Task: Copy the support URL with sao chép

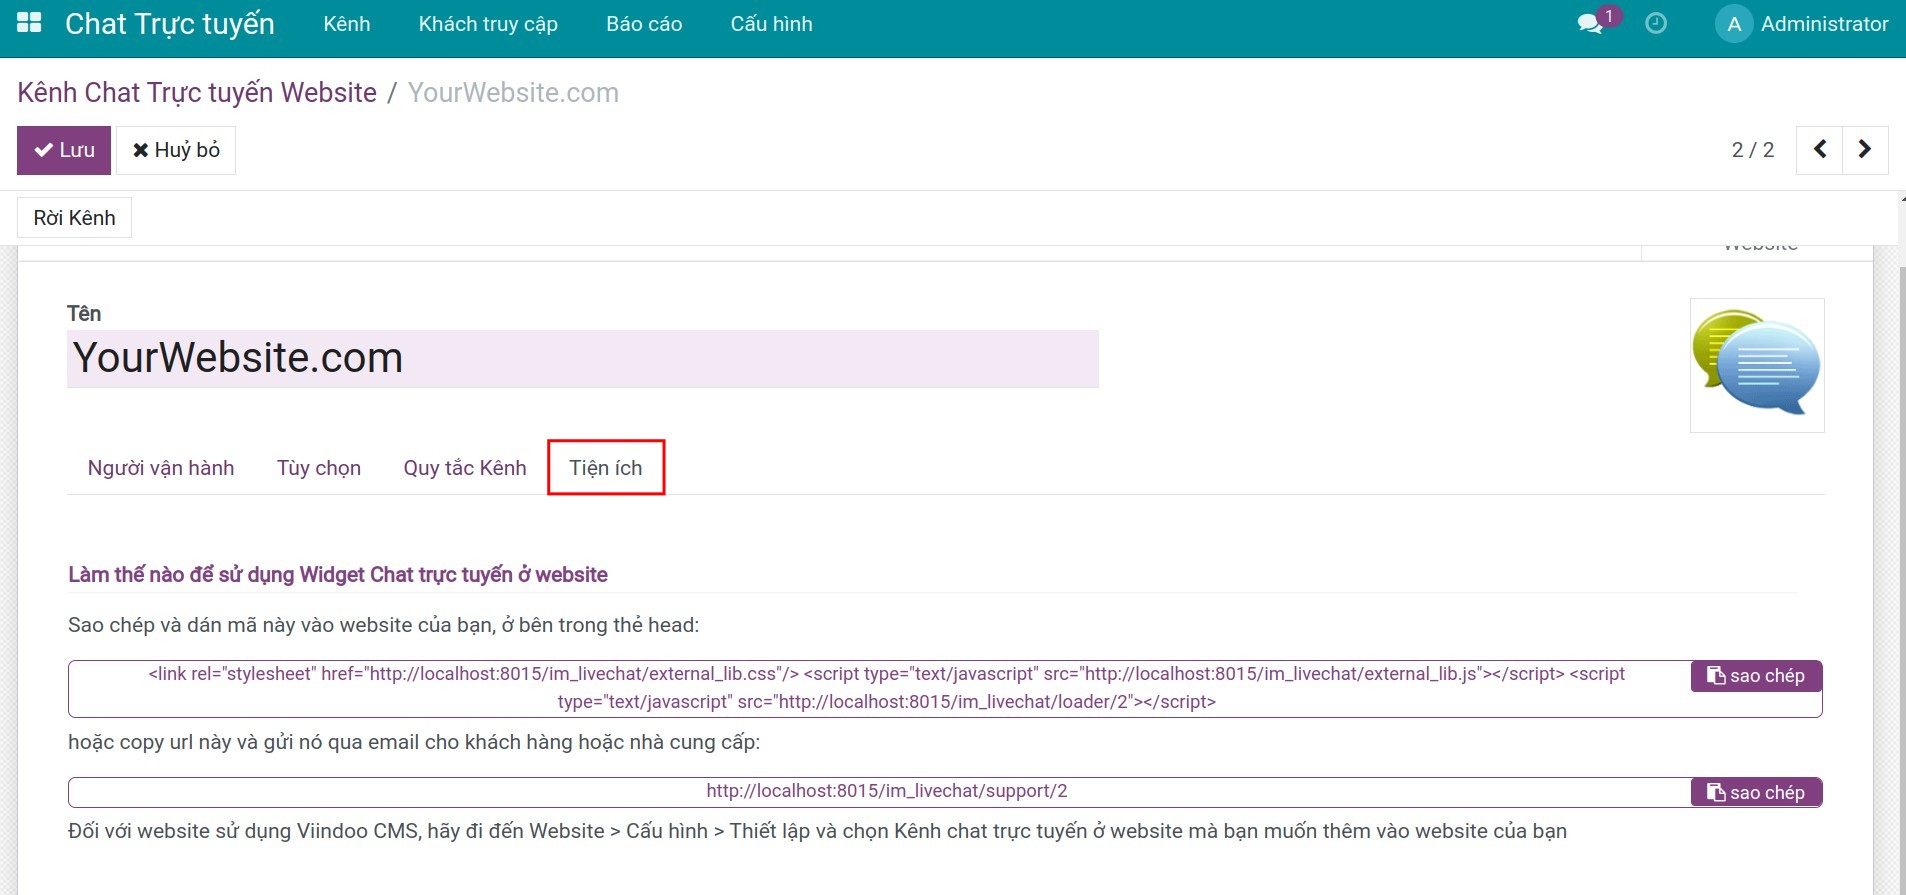Action: pyautogui.click(x=1756, y=793)
